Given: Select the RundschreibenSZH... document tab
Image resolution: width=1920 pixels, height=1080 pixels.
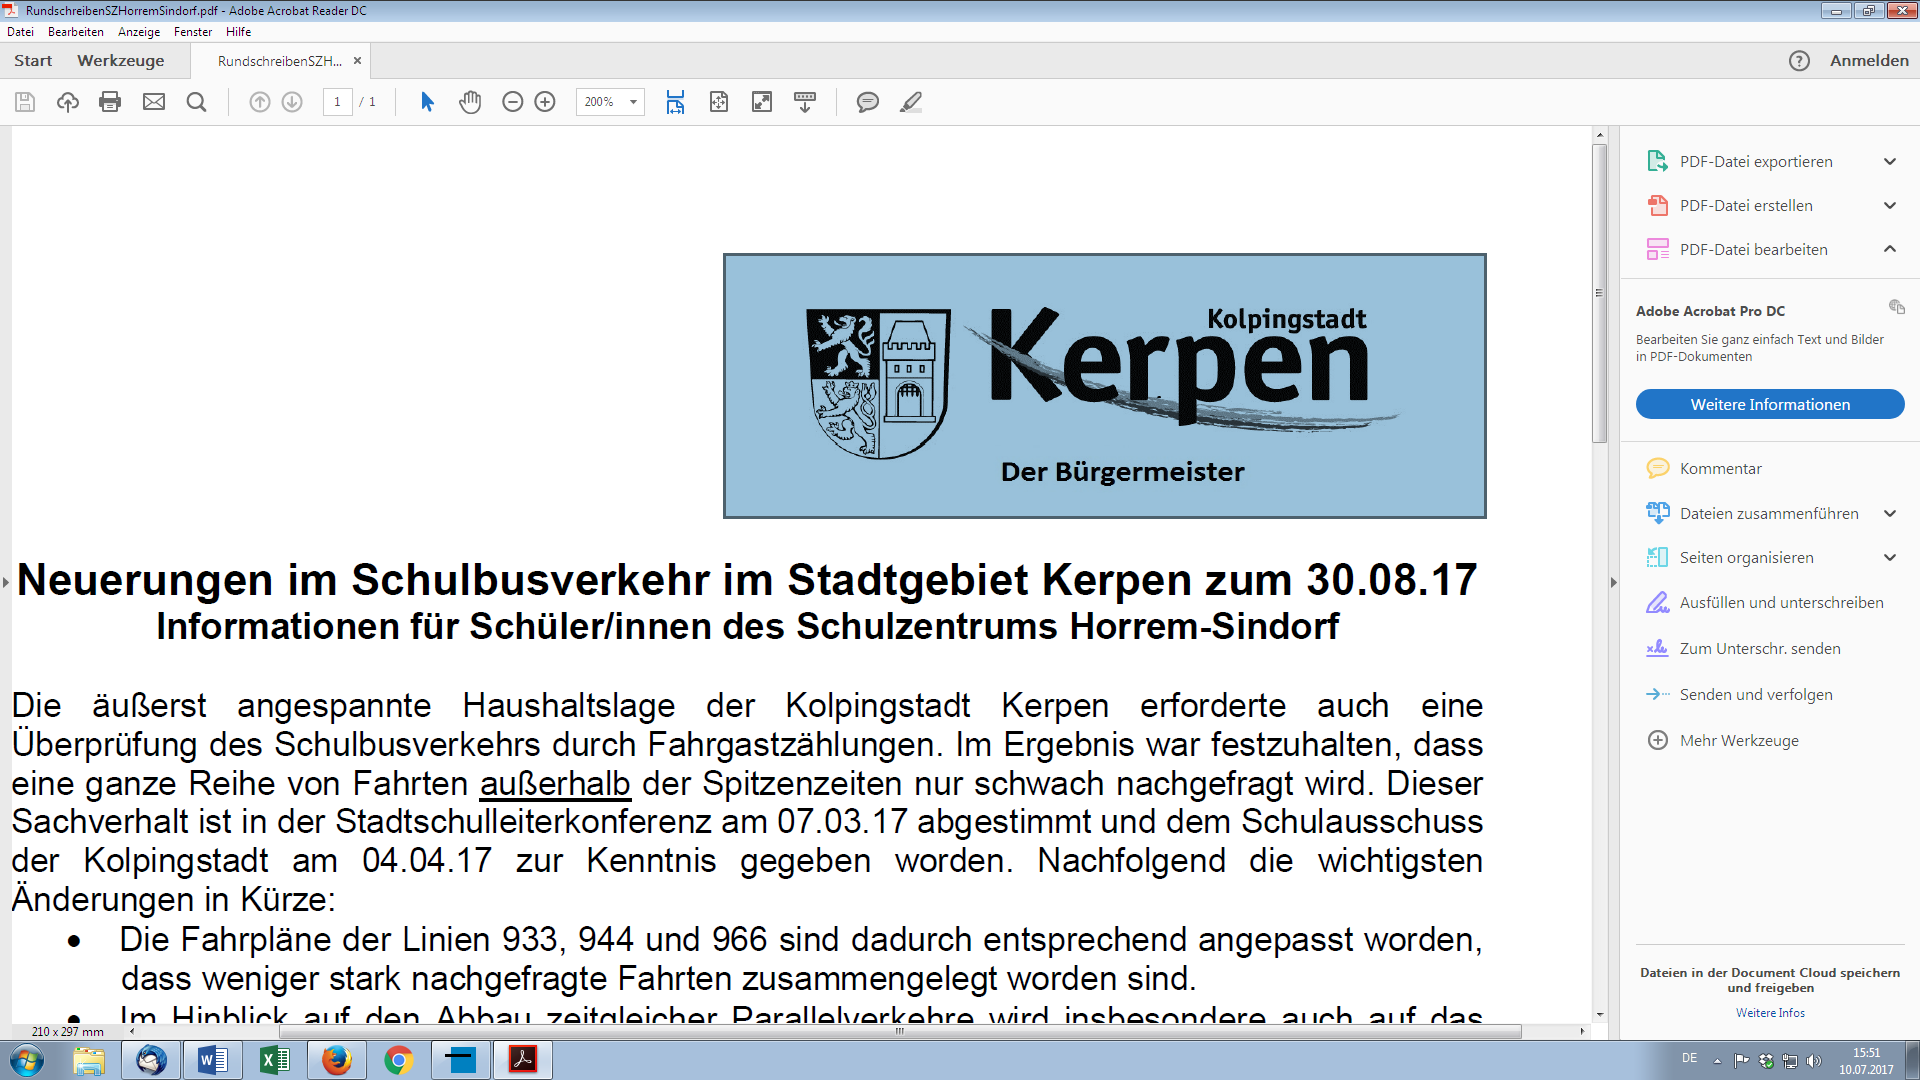Looking at the screenshot, I should 280,61.
